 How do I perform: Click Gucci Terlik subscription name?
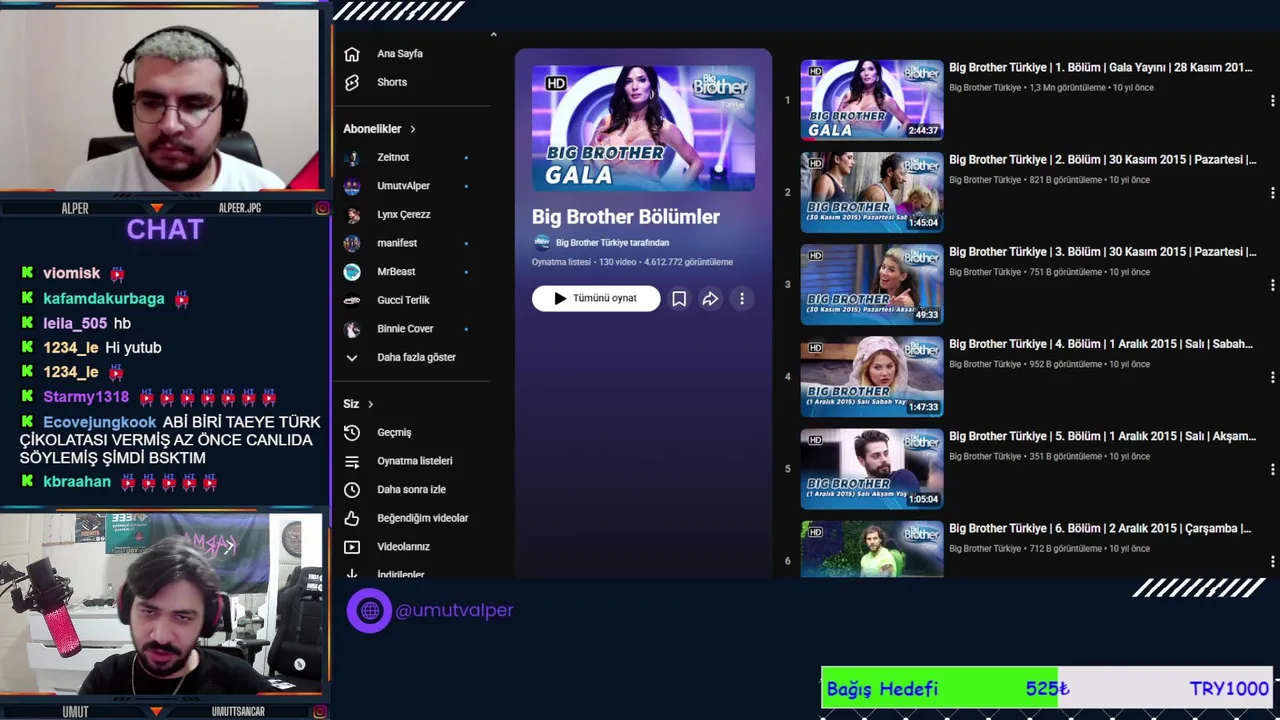(x=403, y=300)
